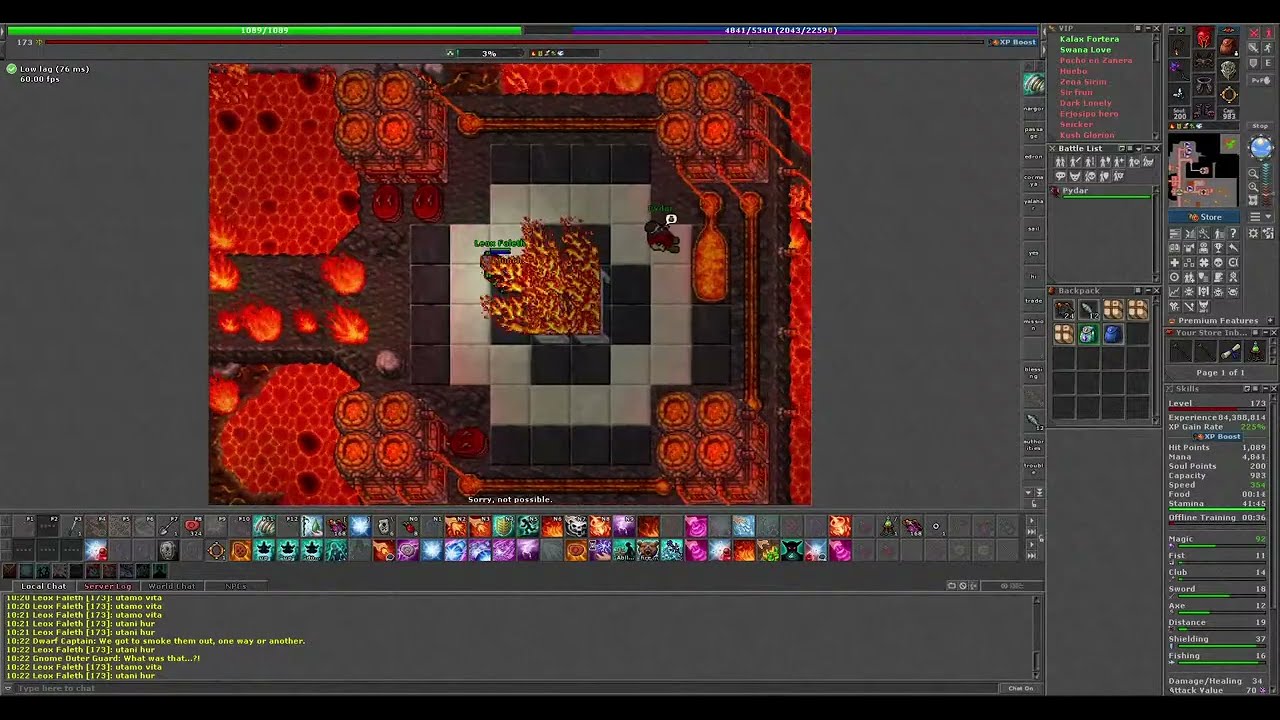
Task: Click the backpack equipment slot
Action: 1229,48
